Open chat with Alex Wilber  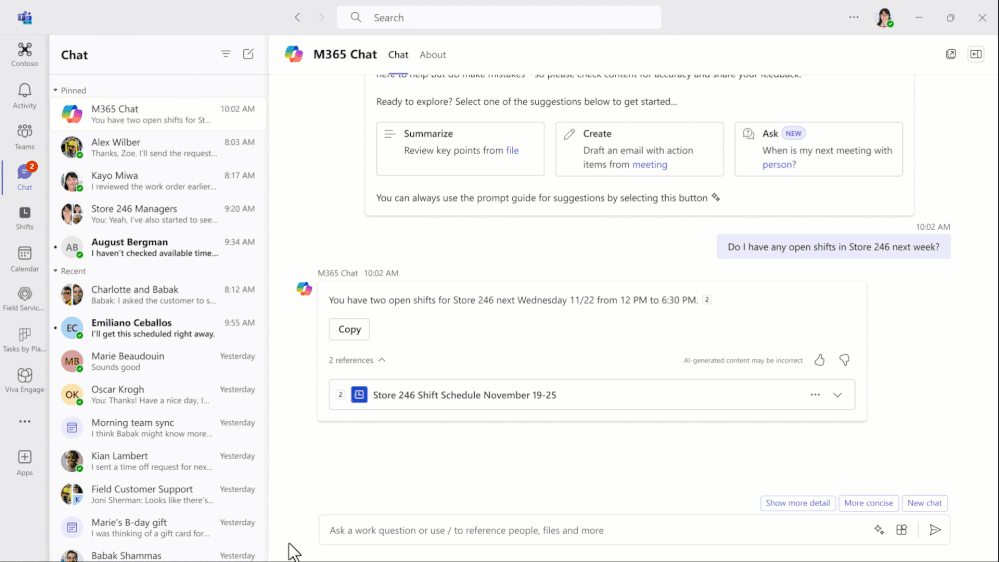click(159, 147)
